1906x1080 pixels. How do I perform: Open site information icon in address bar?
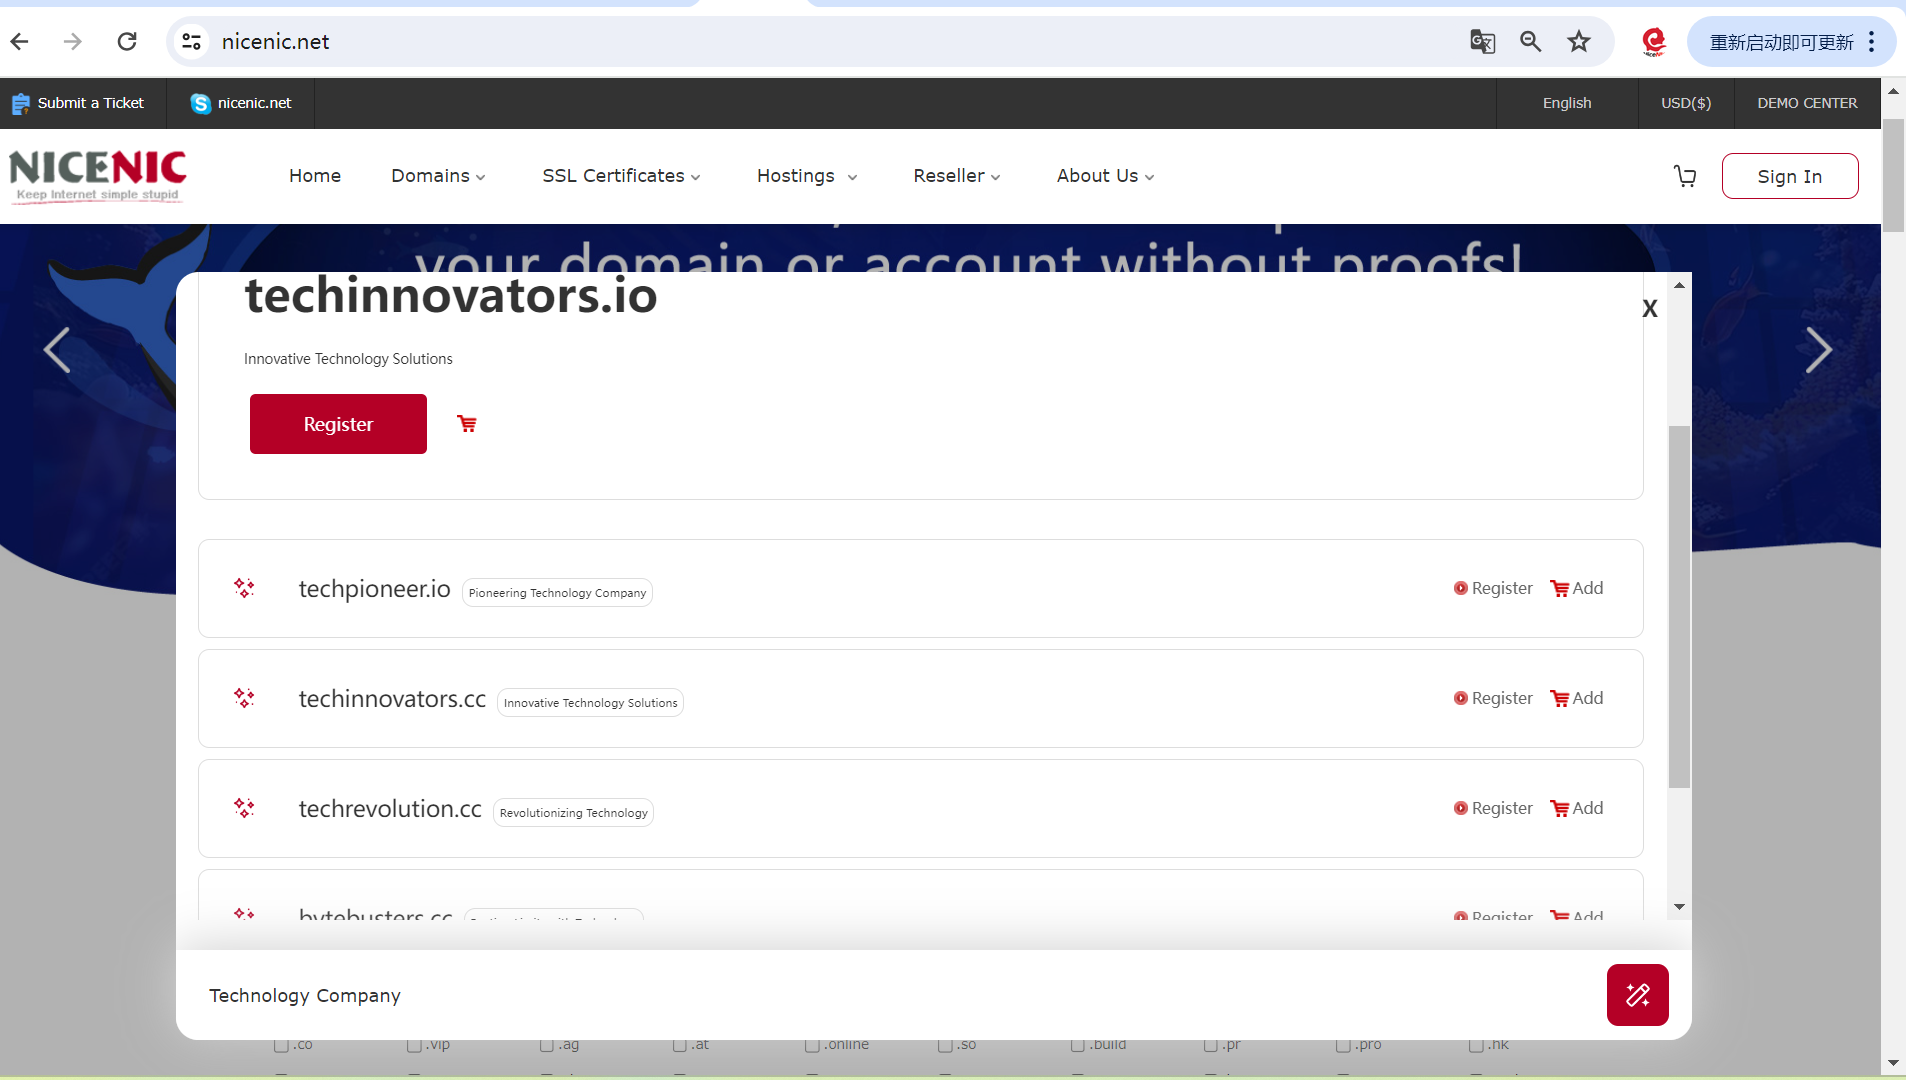coord(191,41)
